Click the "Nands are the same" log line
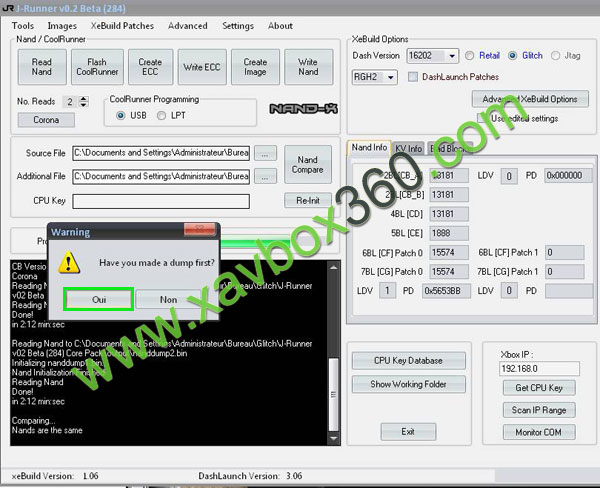Viewport: 600px width, 488px height. pos(47,430)
